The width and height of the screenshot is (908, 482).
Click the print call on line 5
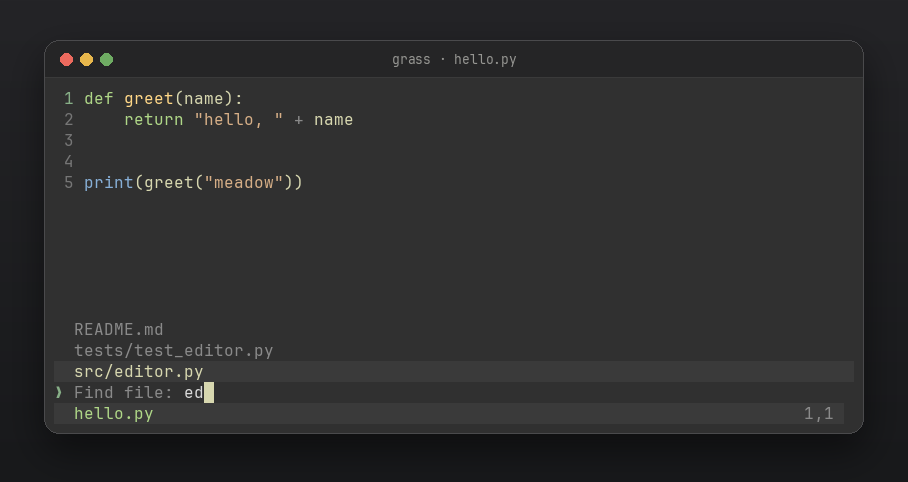pyautogui.click(x=109, y=182)
